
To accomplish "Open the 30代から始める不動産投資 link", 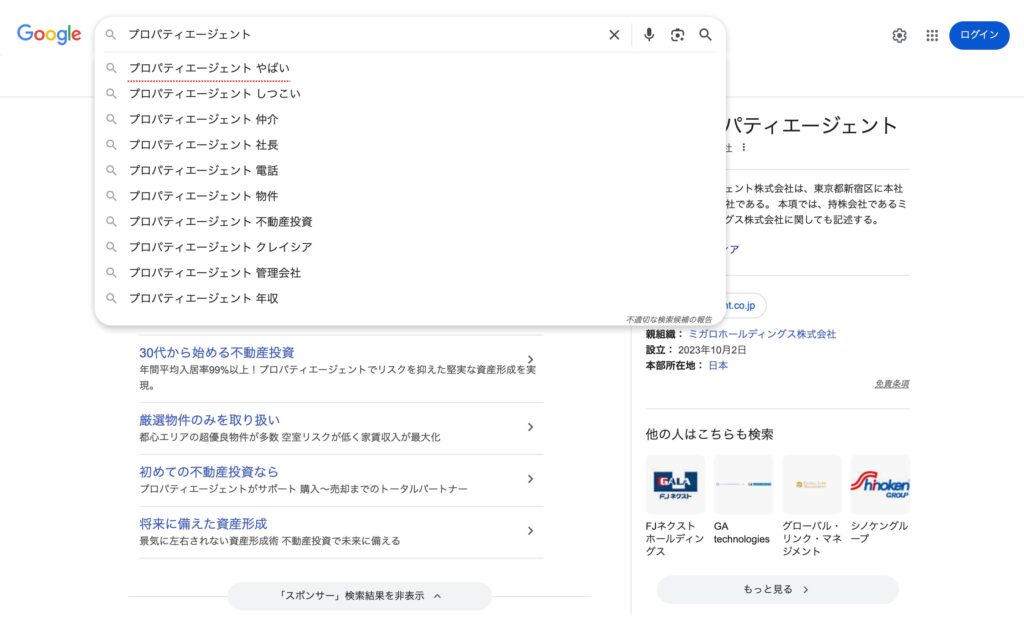I will pos(217,352).
